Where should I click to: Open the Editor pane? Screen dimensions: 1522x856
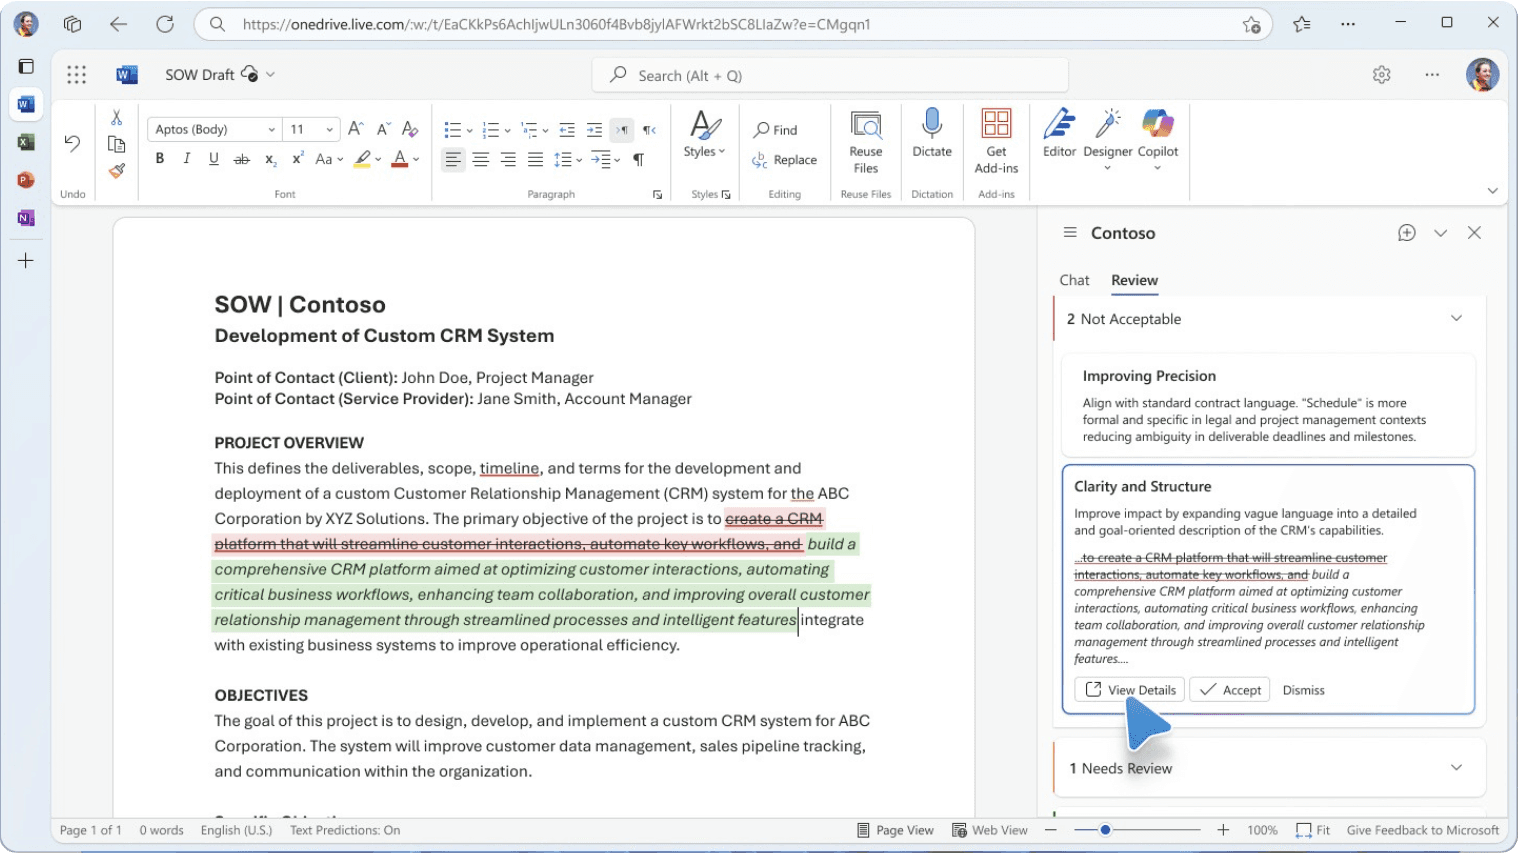coord(1059,133)
